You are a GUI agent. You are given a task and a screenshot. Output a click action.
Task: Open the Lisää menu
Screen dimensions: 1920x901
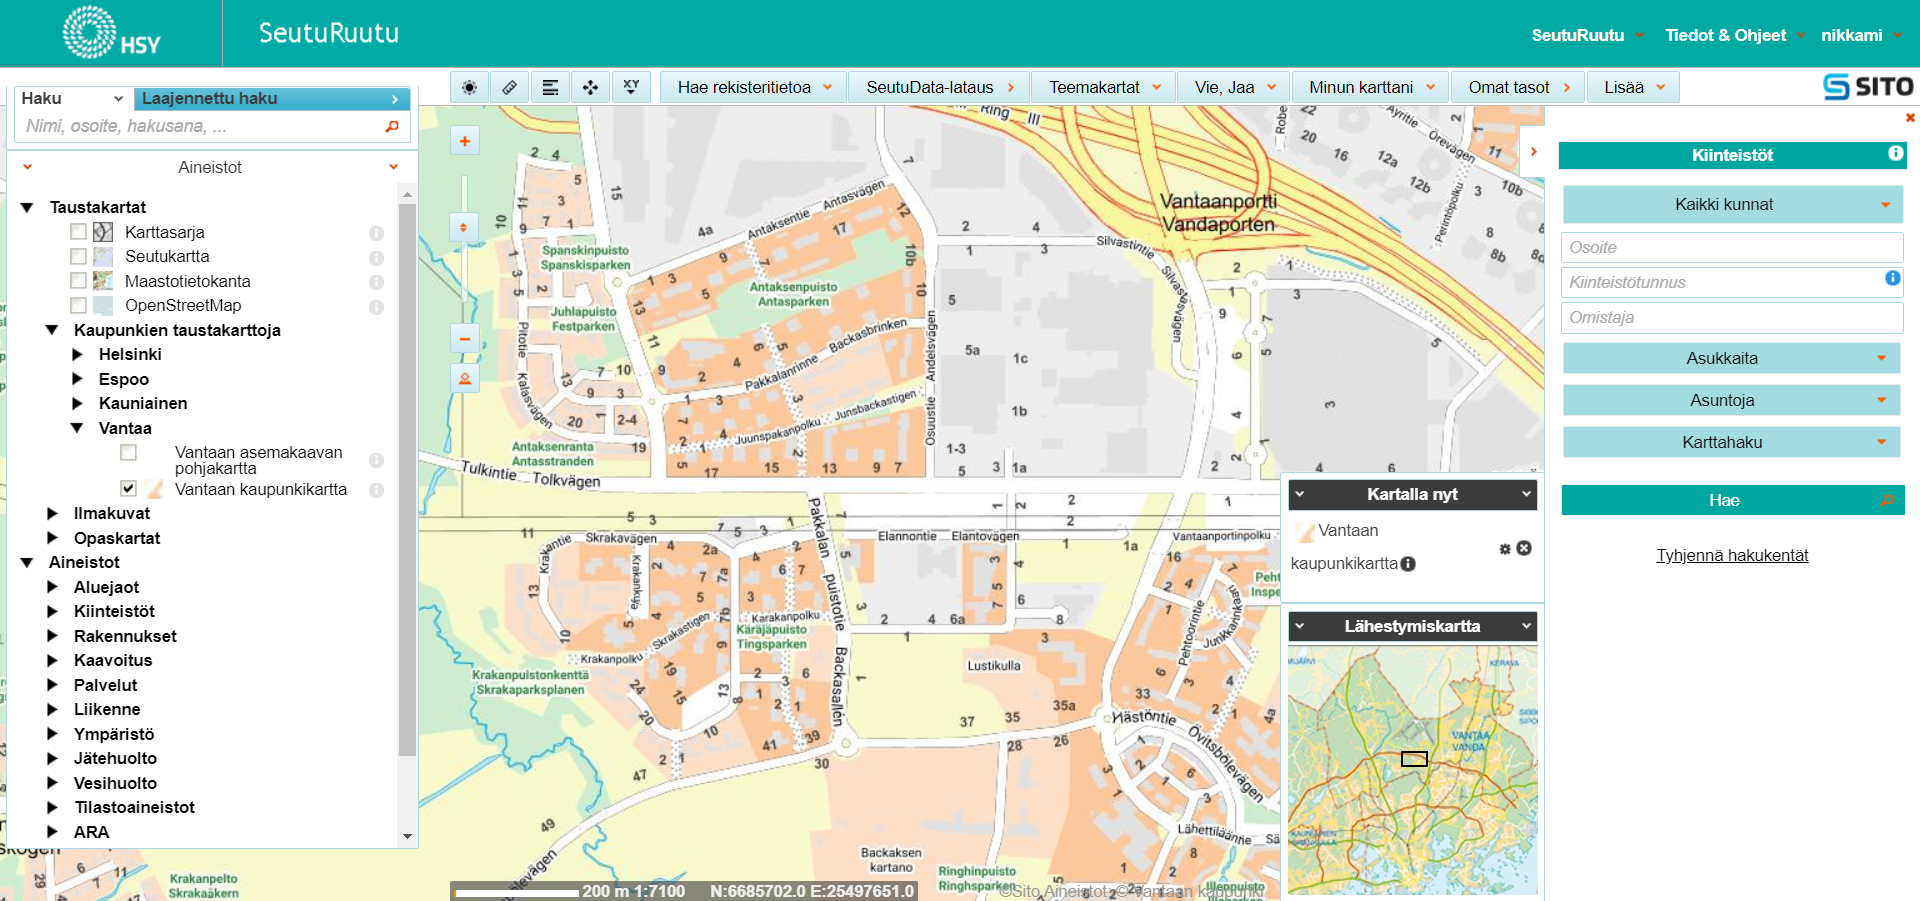1633,87
